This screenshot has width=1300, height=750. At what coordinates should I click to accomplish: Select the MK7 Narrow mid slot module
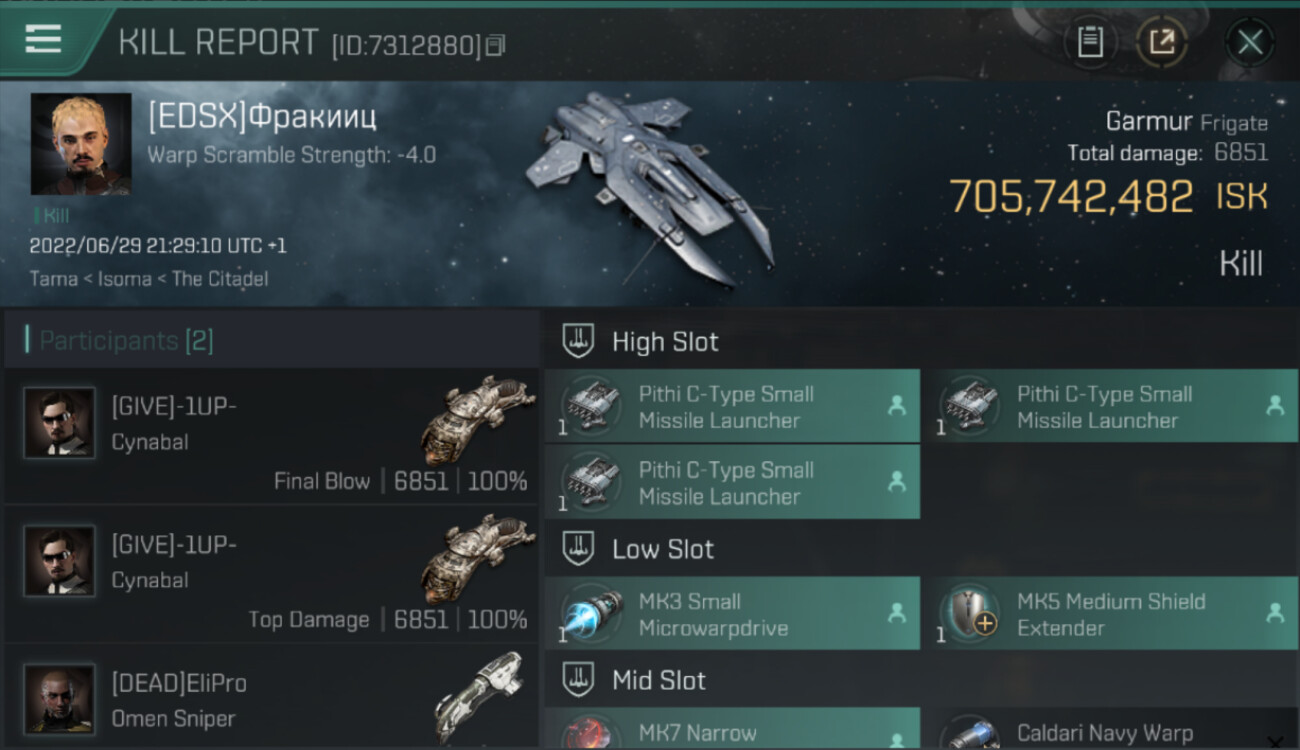[732, 729]
